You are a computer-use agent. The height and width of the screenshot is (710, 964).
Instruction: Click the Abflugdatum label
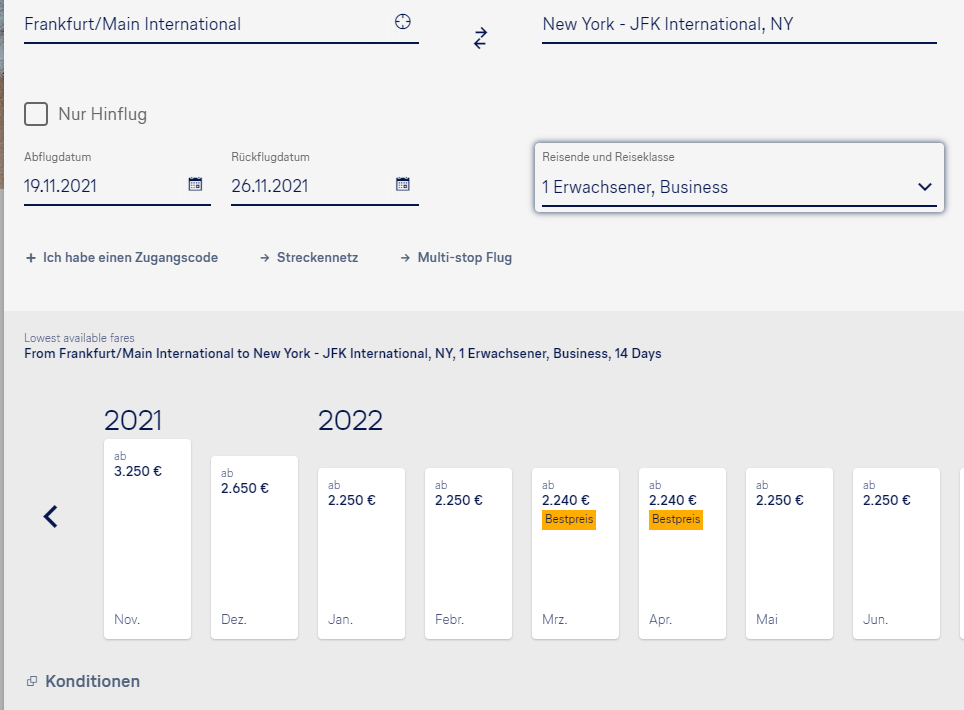coord(58,157)
